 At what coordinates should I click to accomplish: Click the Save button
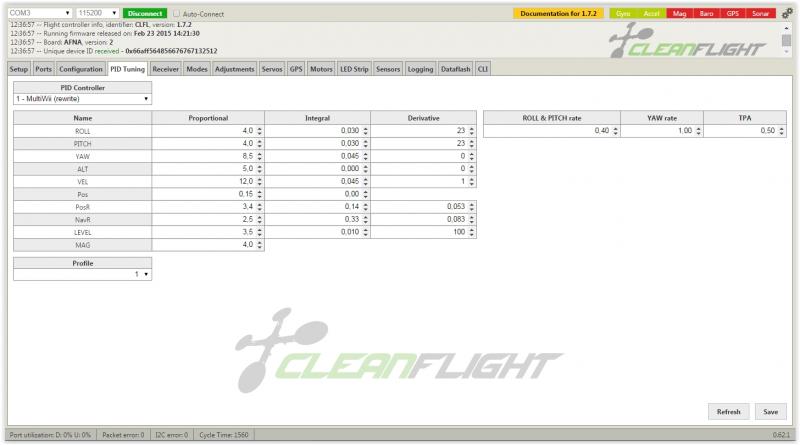771,412
